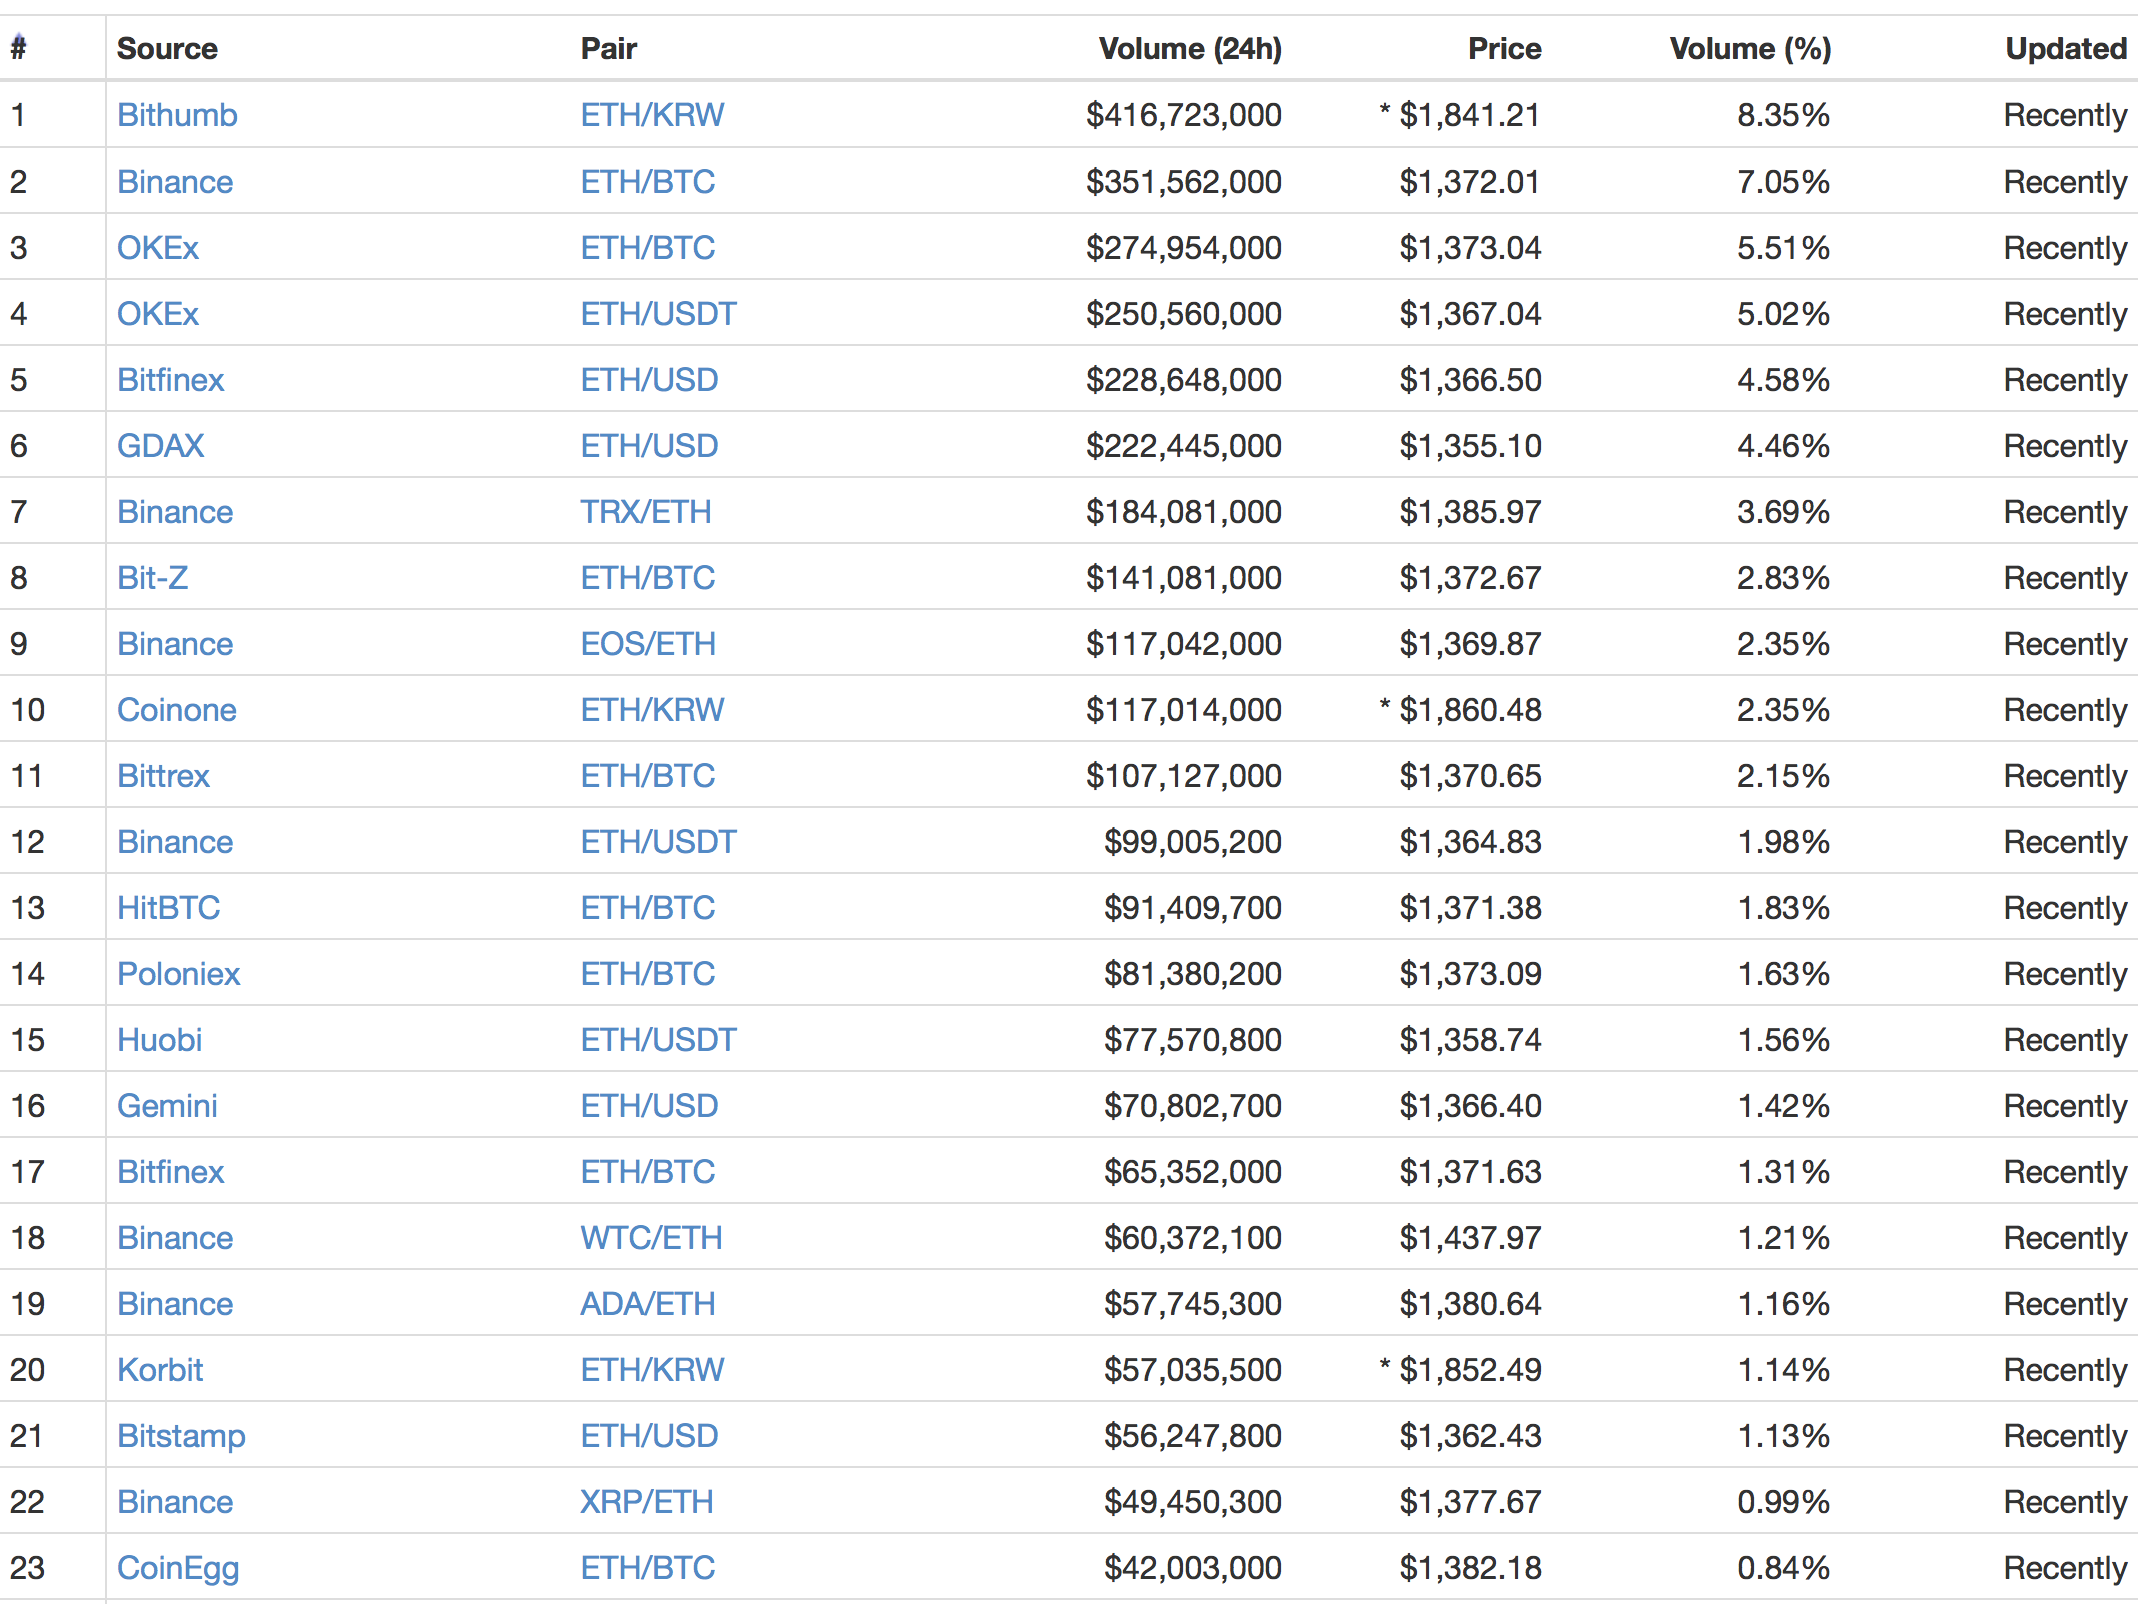Select volume value $42,003,000
This screenshot has height=1604, width=2154.
point(1193,1568)
